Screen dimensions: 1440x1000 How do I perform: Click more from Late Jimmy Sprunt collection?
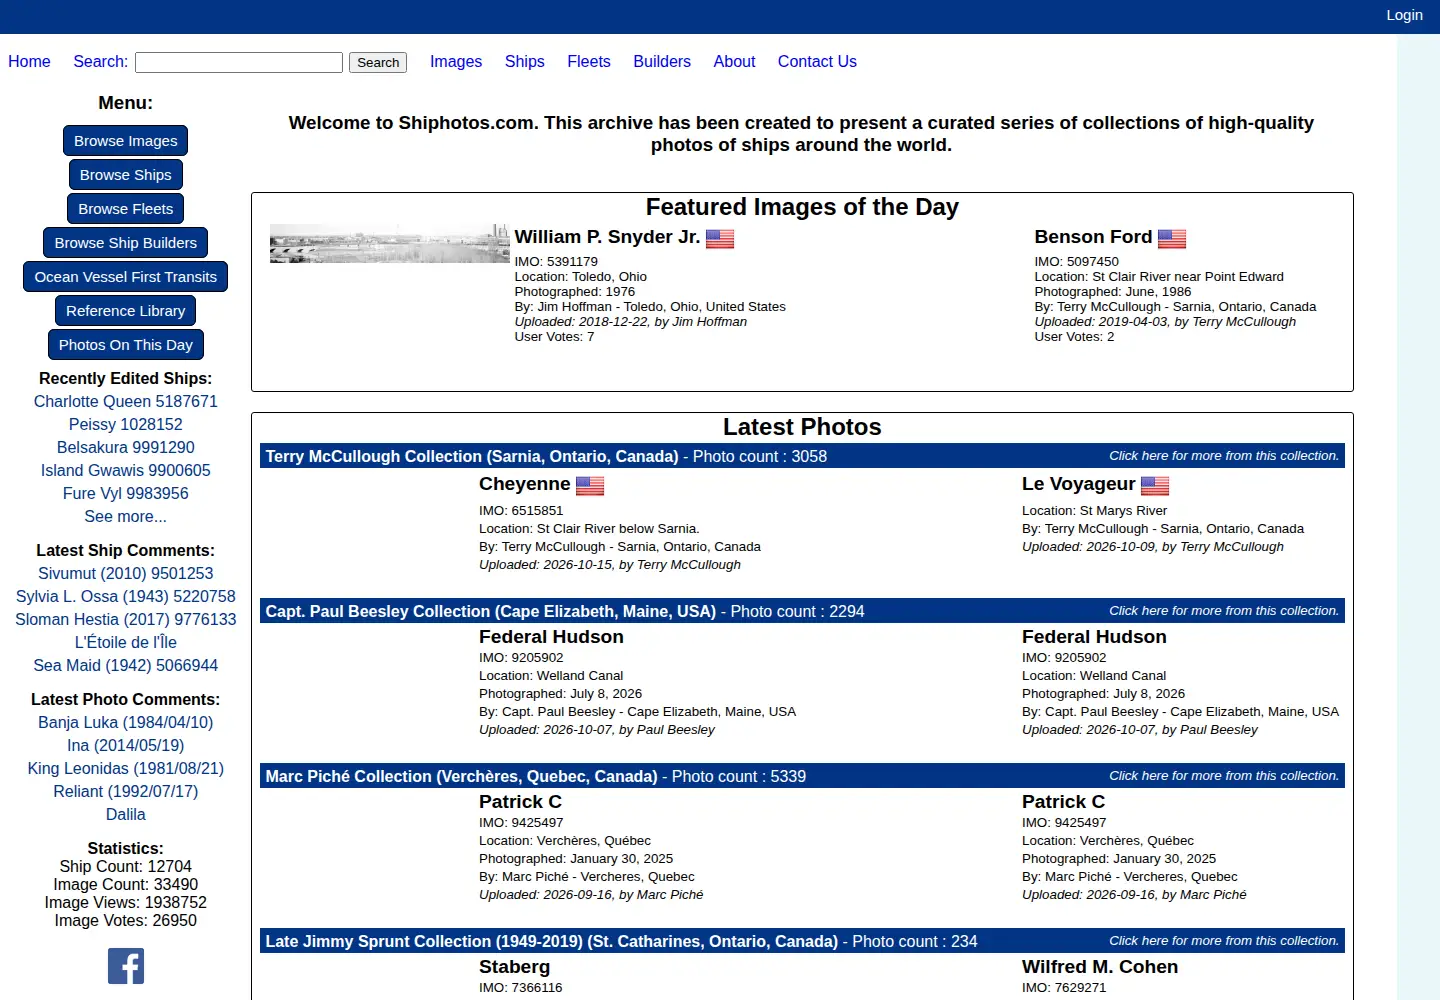click(x=1224, y=941)
